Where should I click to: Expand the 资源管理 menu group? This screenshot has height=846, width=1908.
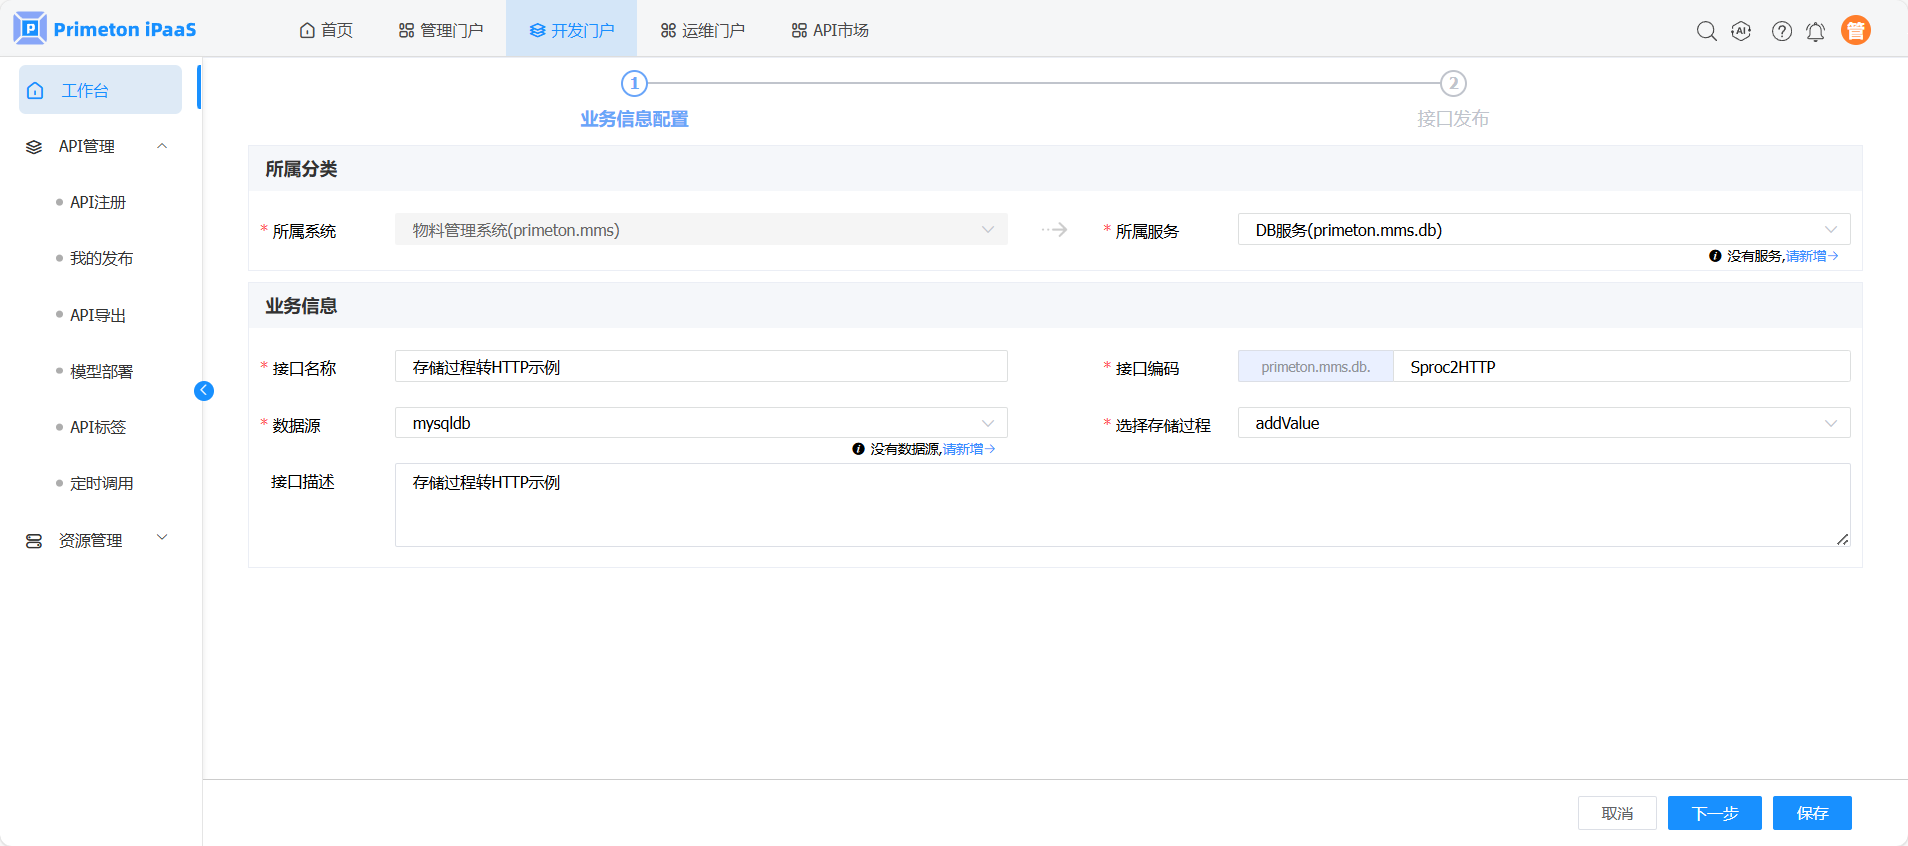(162, 538)
